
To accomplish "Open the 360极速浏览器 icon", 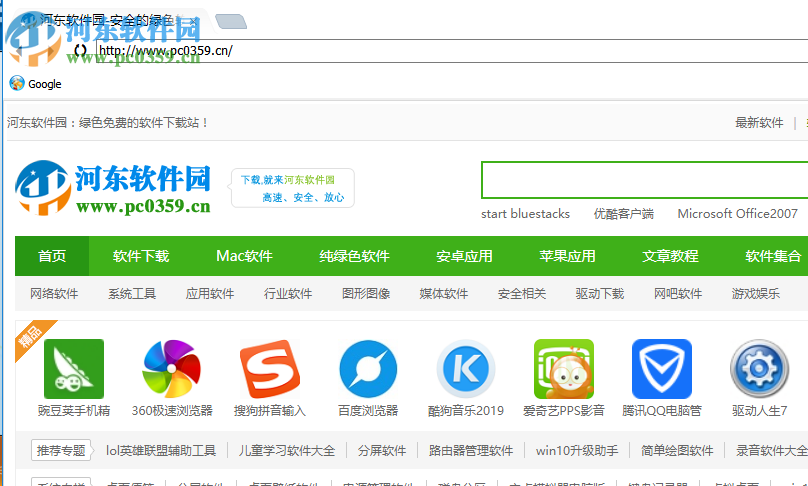I will pos(172,368).
